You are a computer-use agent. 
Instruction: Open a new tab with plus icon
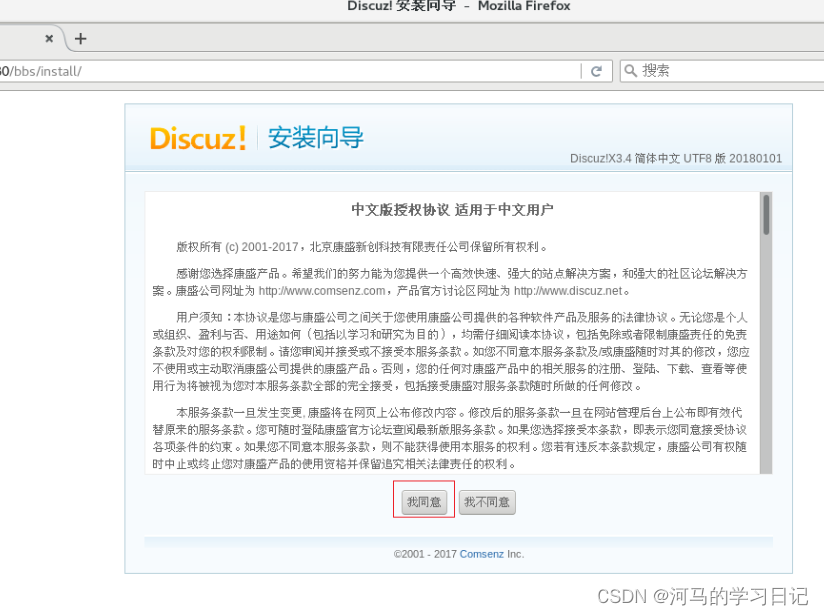point(80,38)
